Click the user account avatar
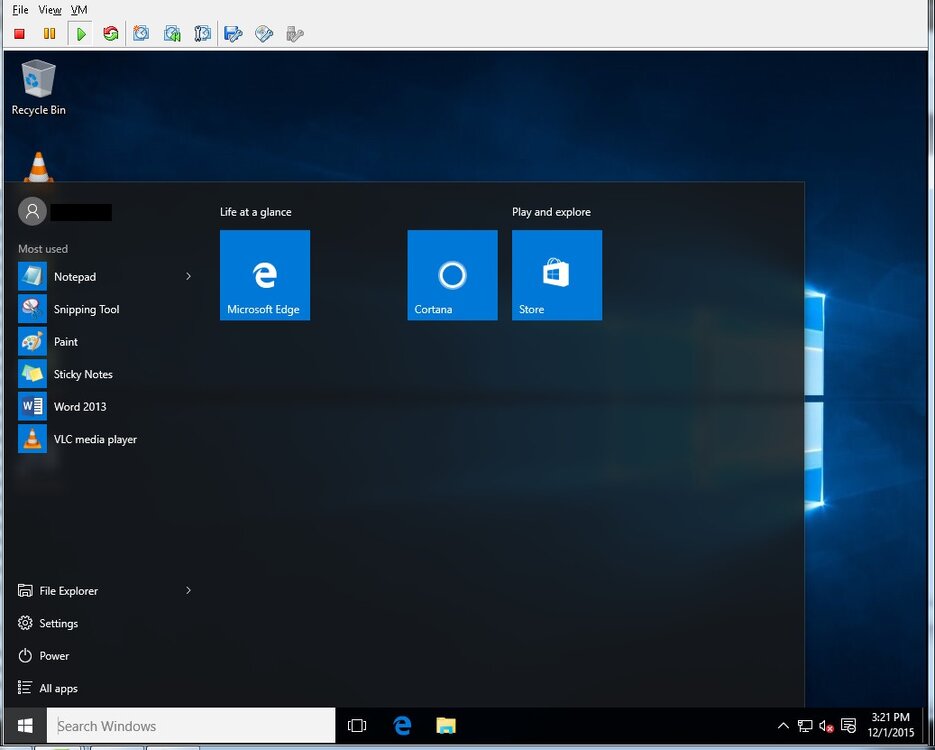Viewport: 935px width, 750px height. click(32, 211)
